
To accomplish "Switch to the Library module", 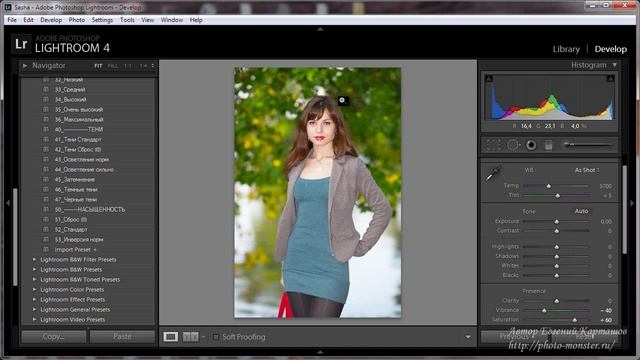I will pyautogui.click(x=566, y=49).
